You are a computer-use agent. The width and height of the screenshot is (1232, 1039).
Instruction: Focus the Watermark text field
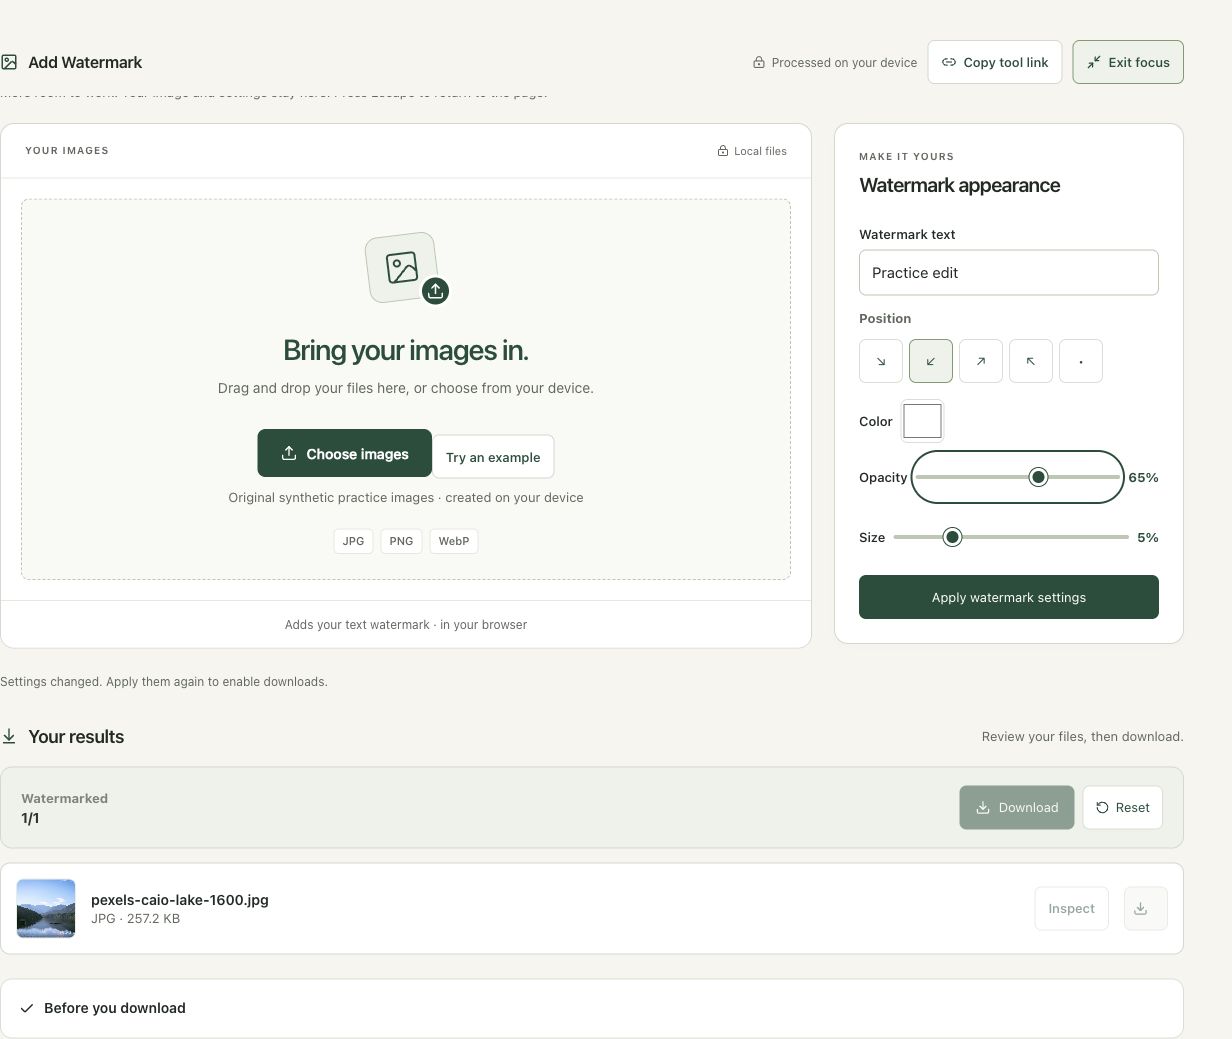1009,273
